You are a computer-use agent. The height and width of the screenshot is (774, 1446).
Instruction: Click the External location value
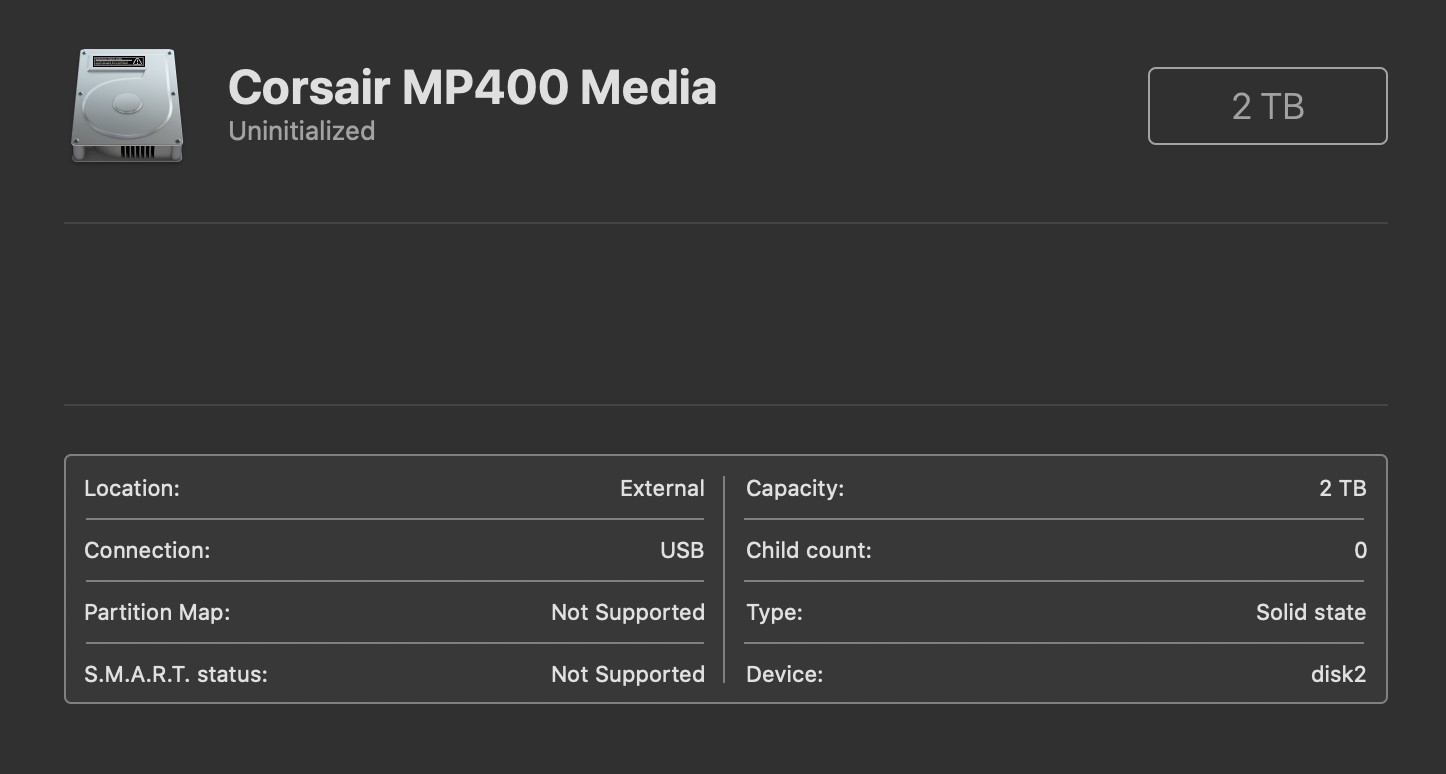[x=662, y=488]
